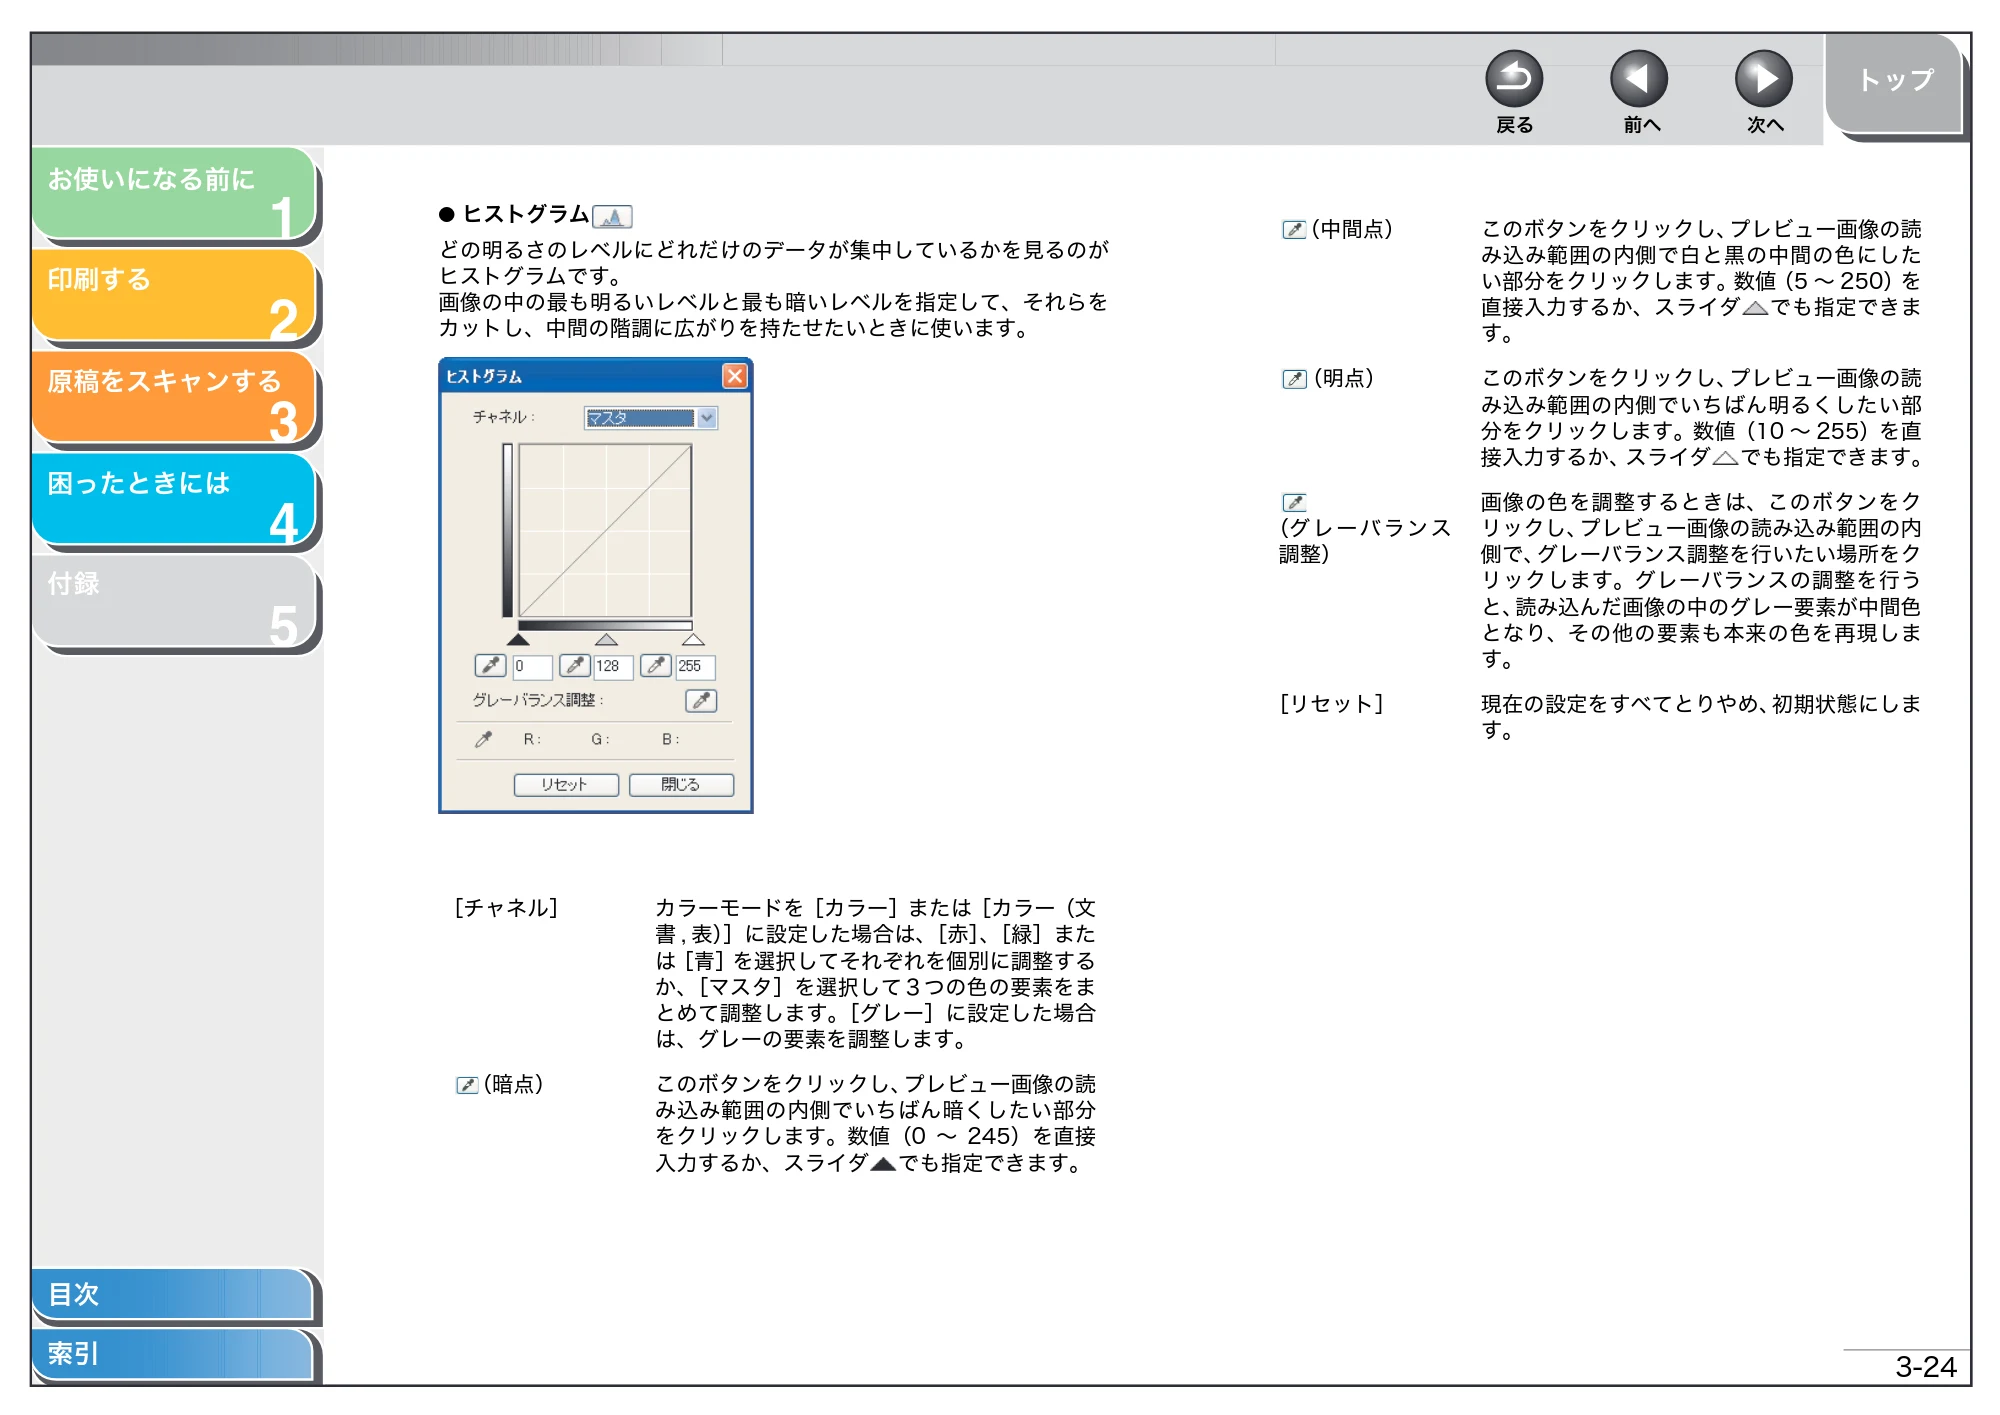Click the 閉じる button in dialog
The width and height of the screenshot is (2000, 1415).
pos(681,785)
